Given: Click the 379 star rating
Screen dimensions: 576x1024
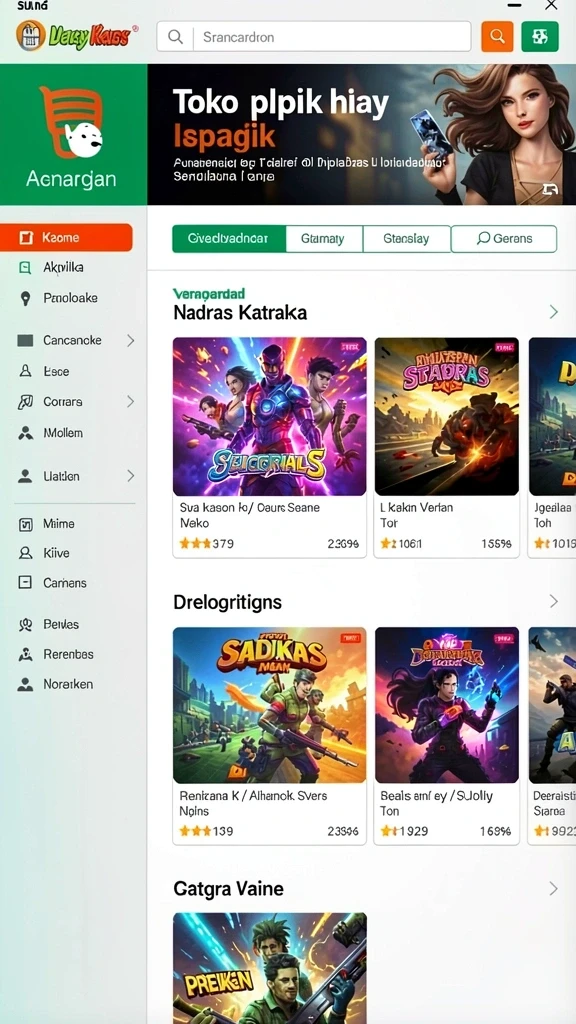Looking at the screenshot, I should [x=206, y=543].
